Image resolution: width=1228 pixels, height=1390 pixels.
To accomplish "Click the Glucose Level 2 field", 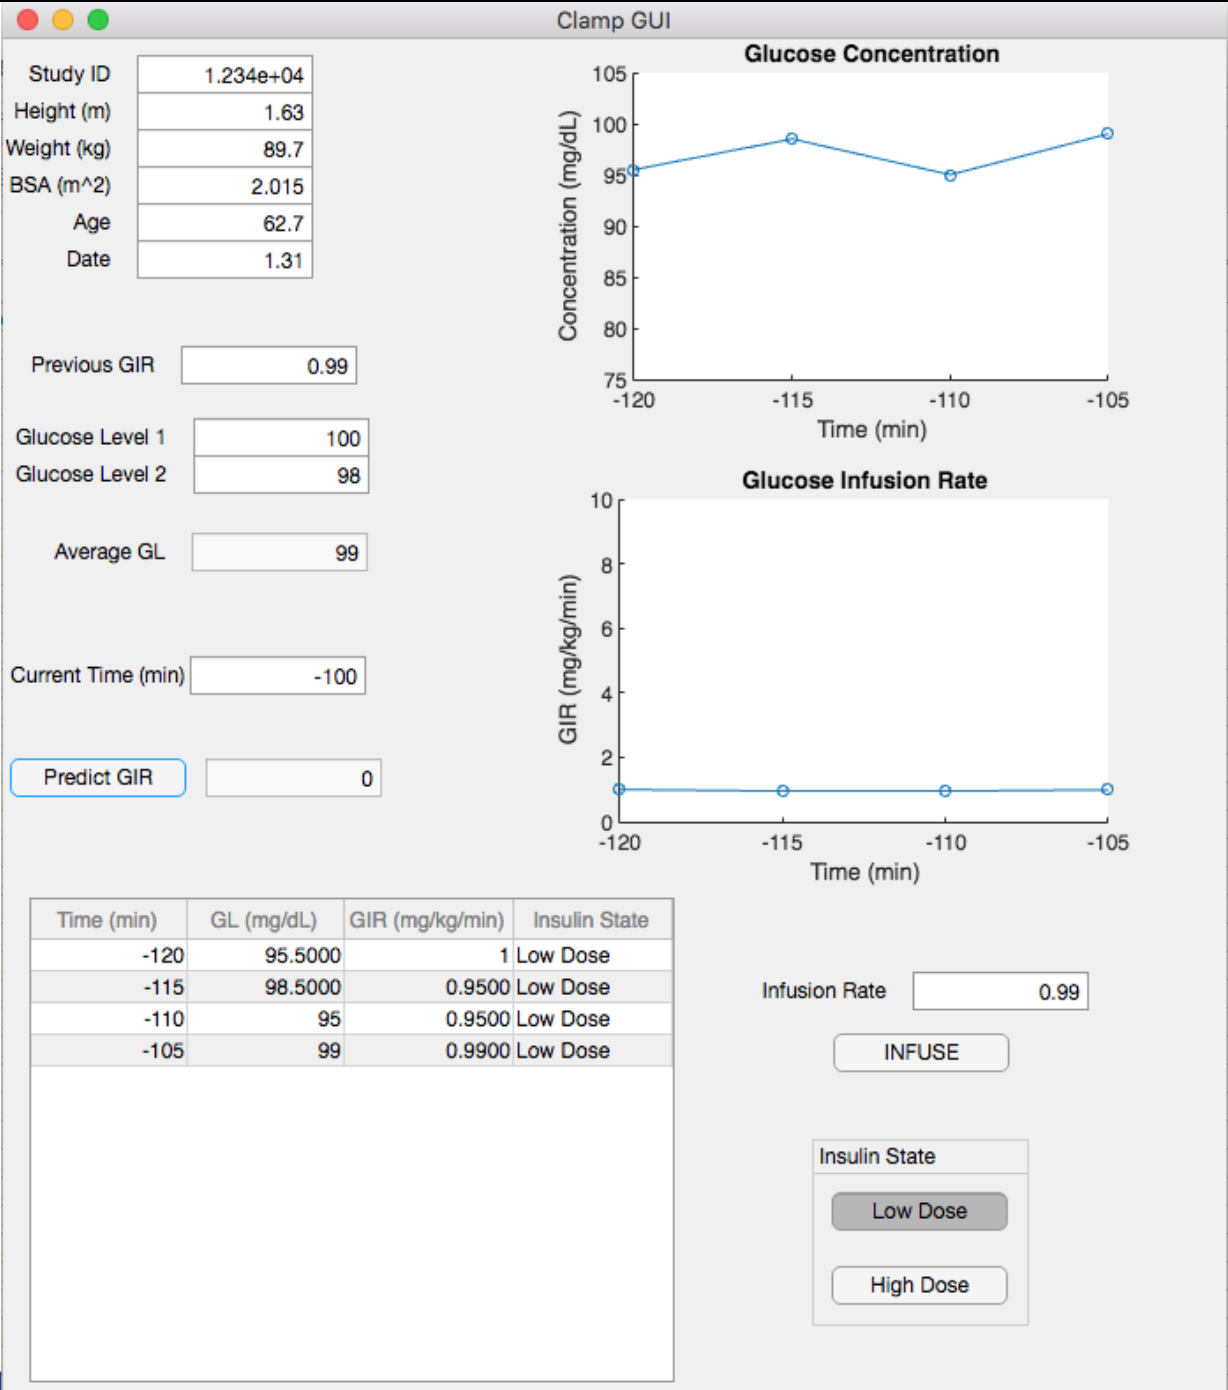I will (281, 475).
